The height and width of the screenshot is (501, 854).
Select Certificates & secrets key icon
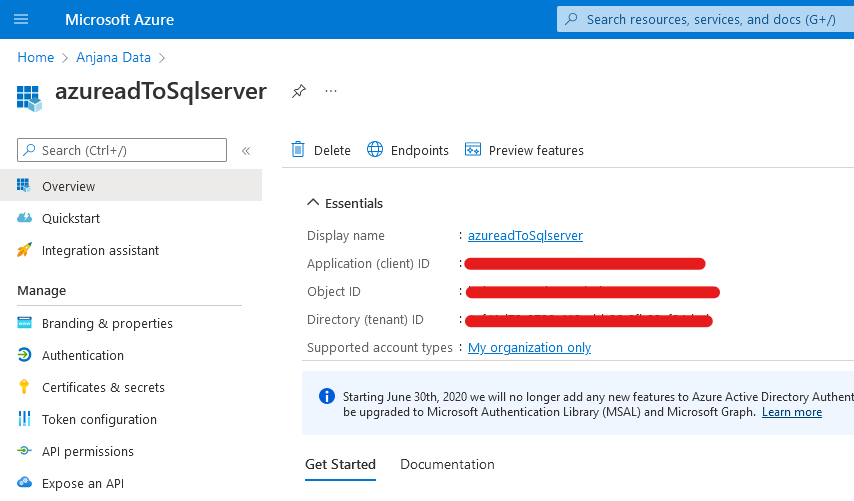coord(24,387)
